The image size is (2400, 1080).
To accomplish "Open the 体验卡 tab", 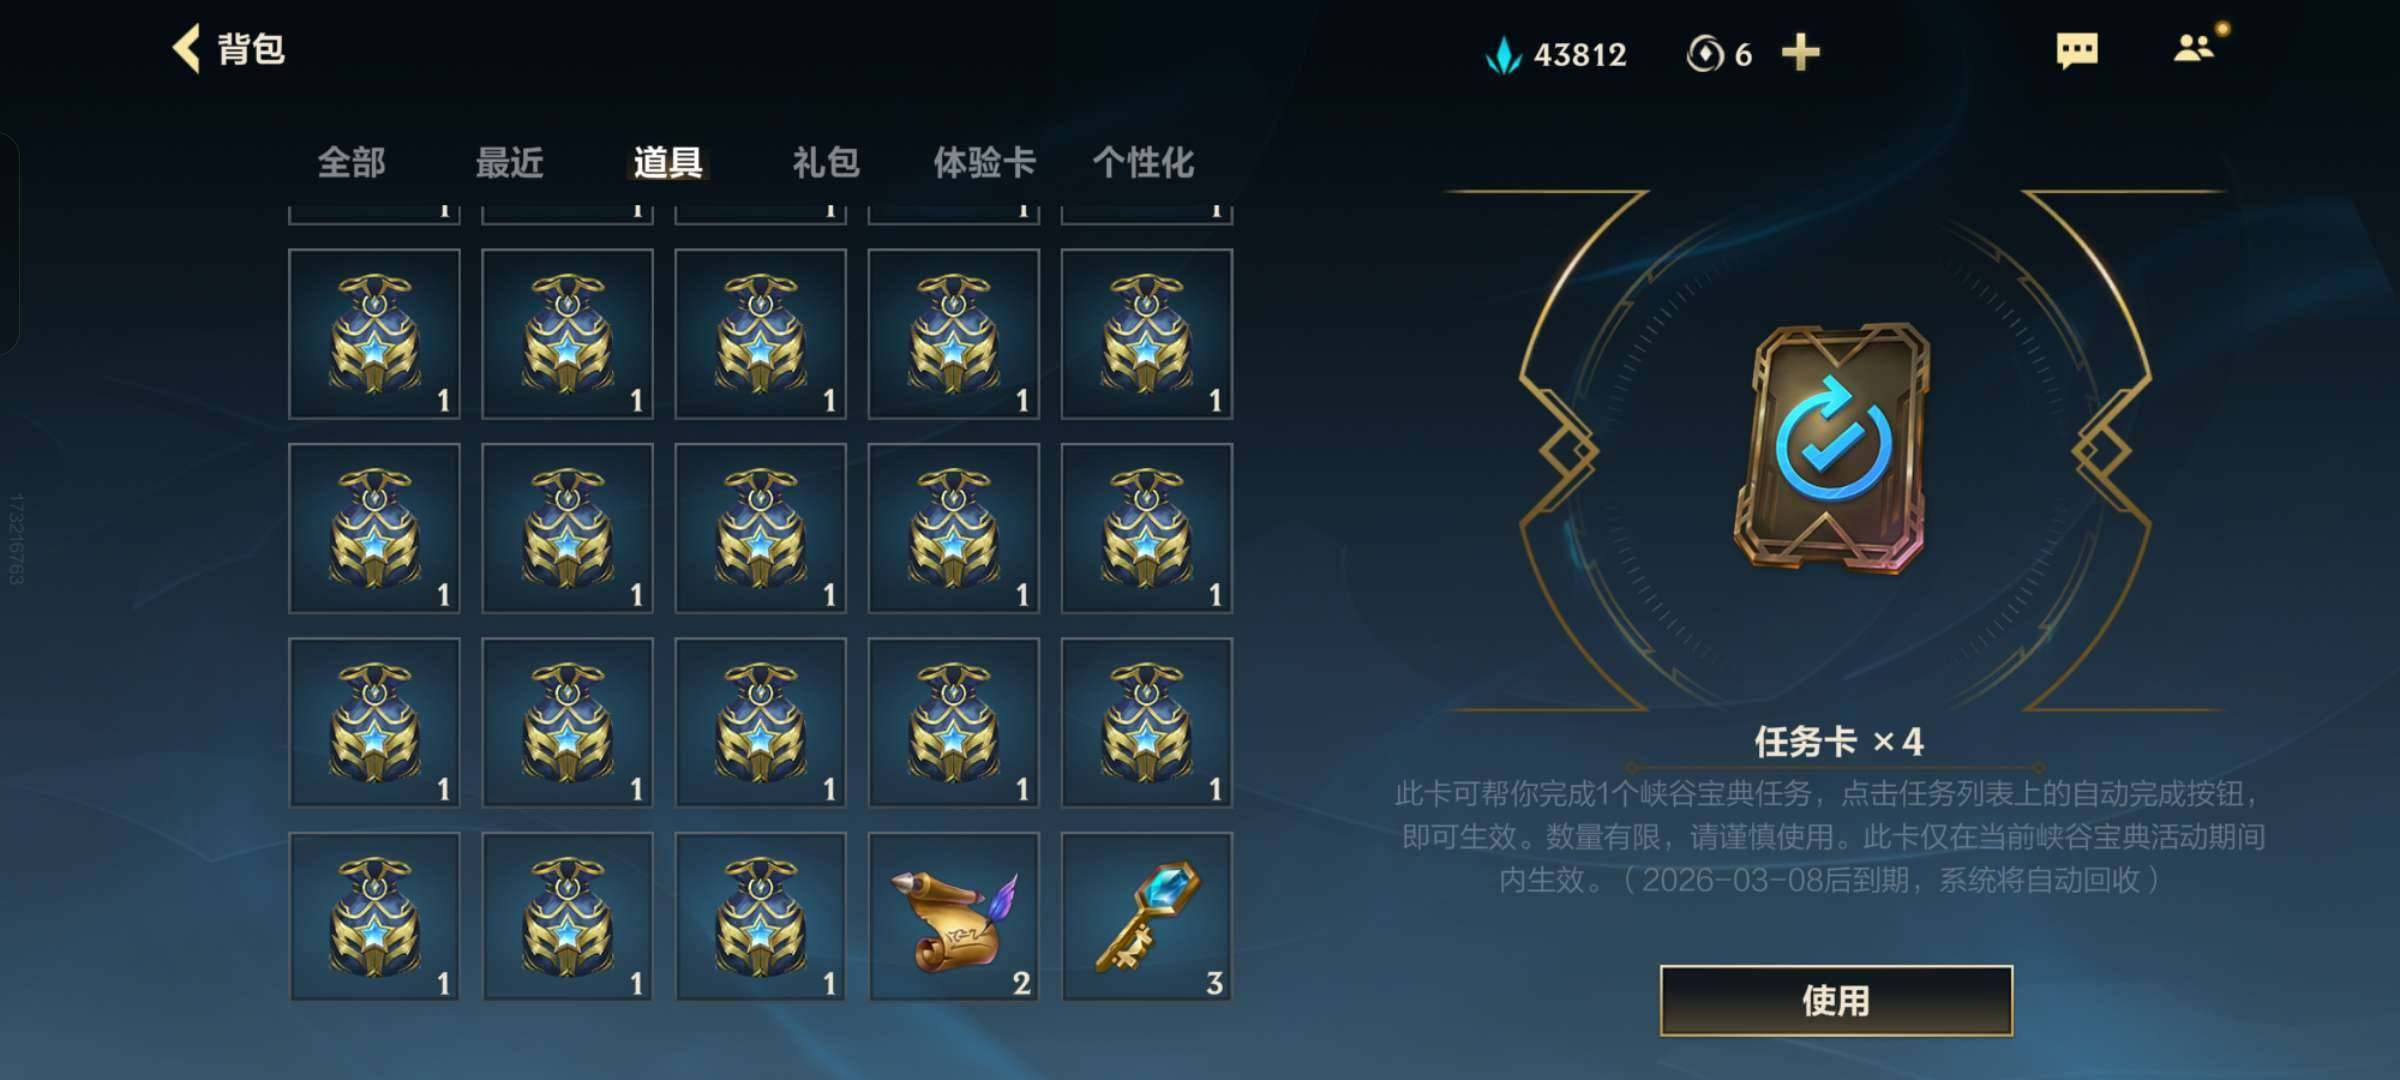I will (984, 162).
